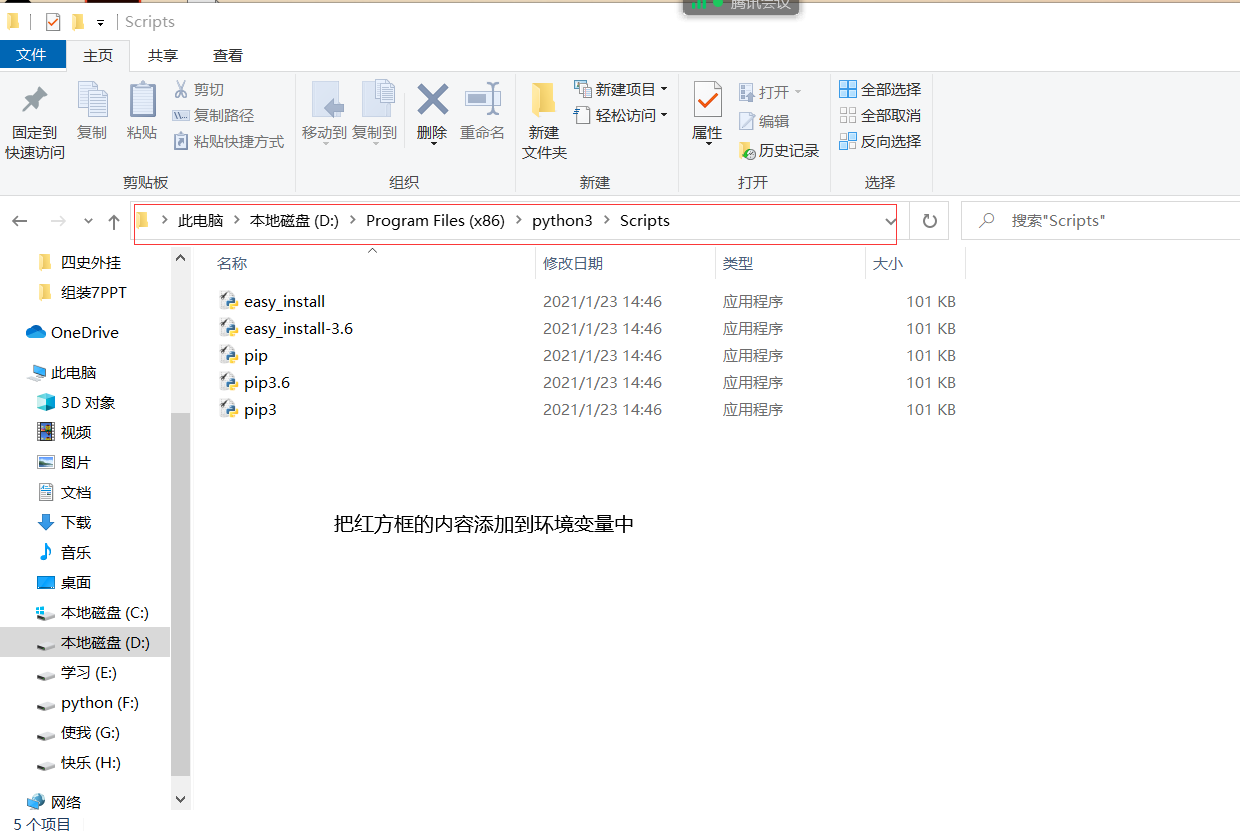Image resolution: width=1240 pixels, height=836 pixels.
Task: Create a new folder with 新建文件夹
Action: 543,118
